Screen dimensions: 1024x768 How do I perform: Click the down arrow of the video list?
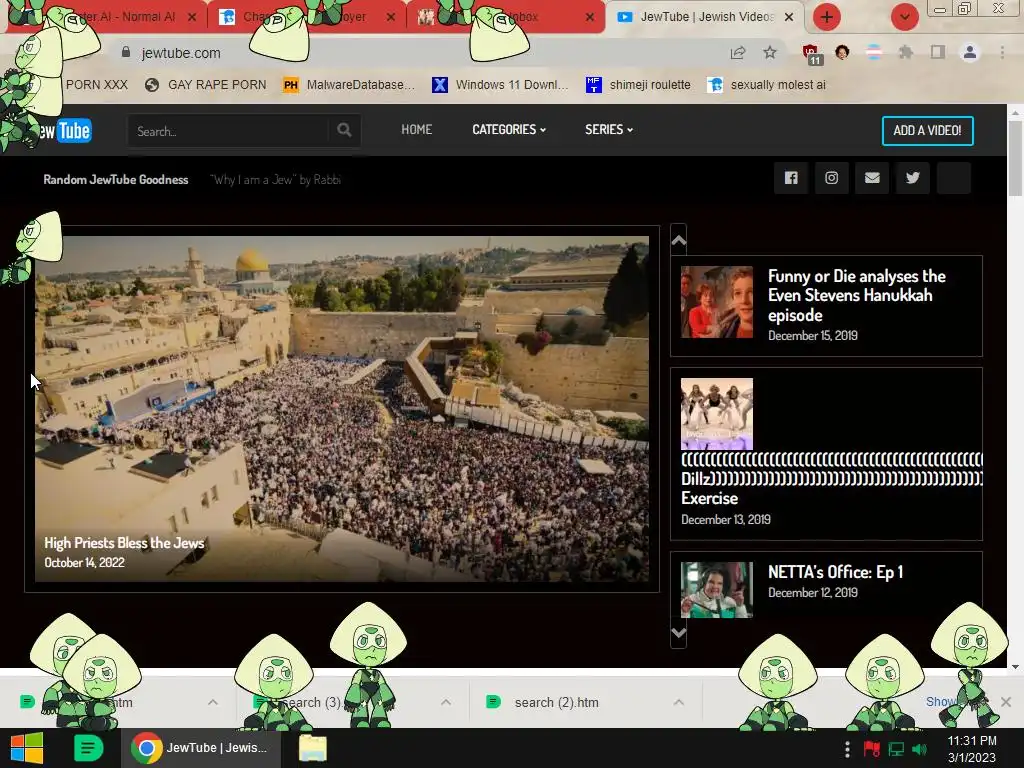pyautogui.click(x=679, y=632)
